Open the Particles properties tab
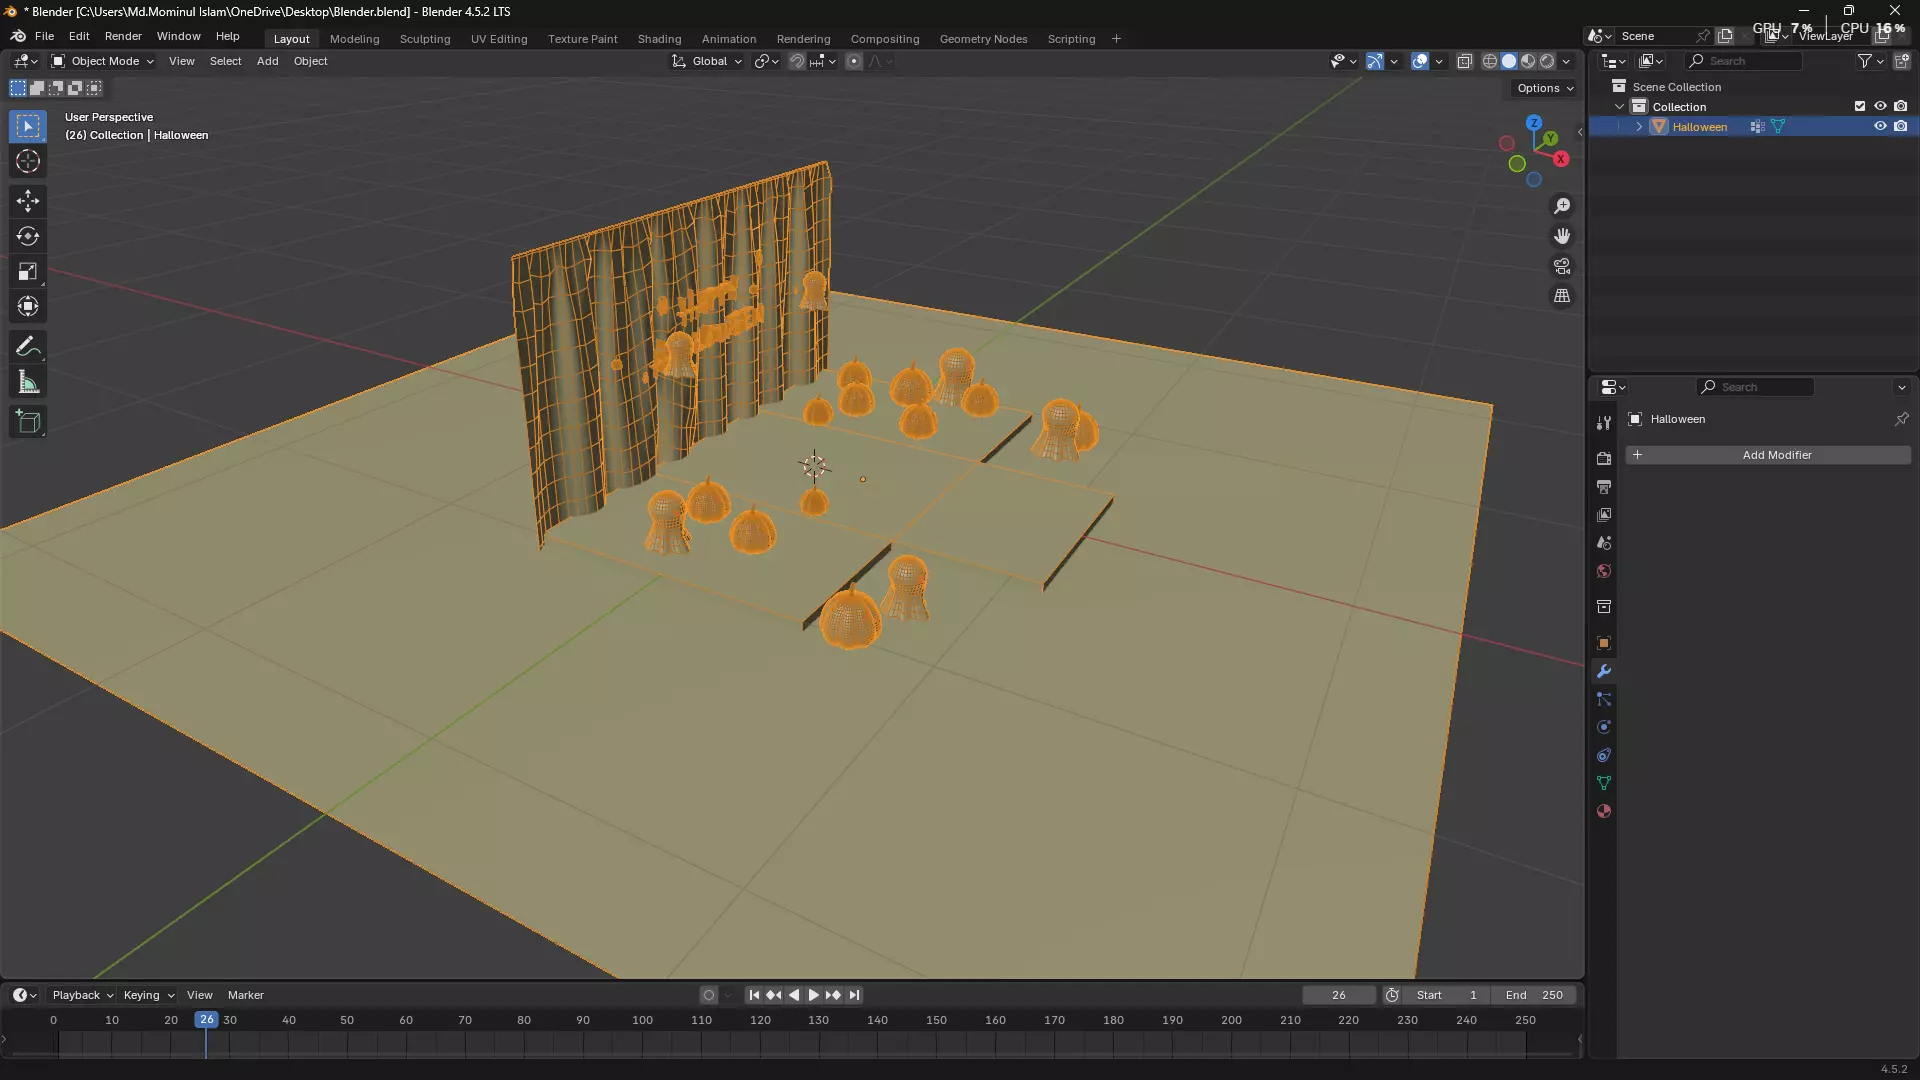Viewport: 1920px width, 1080px height. (x=1604, y=699)
